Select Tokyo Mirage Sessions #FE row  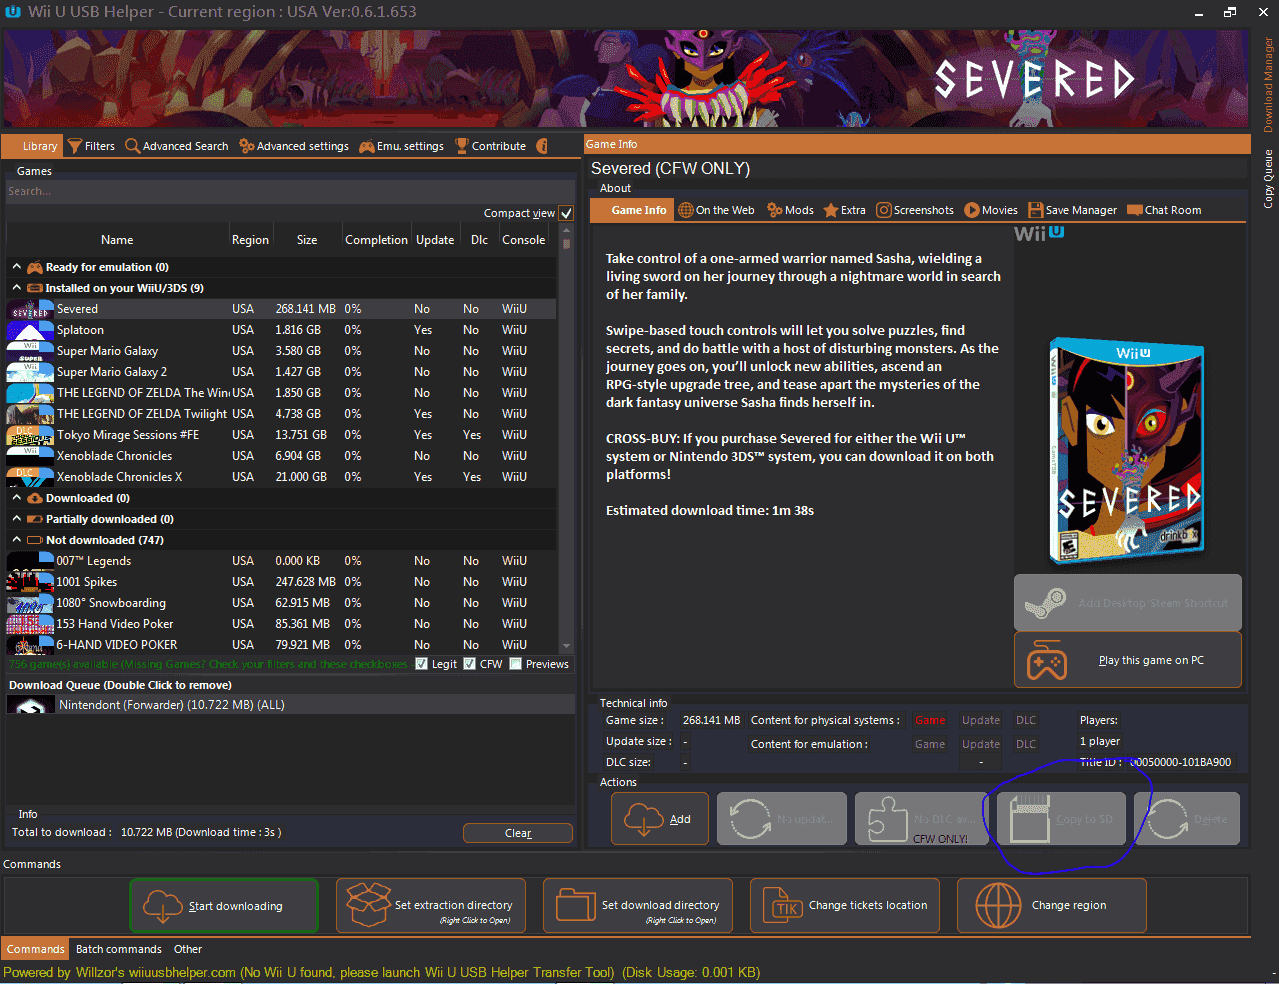pyautogui.click(x=281, y=435)
